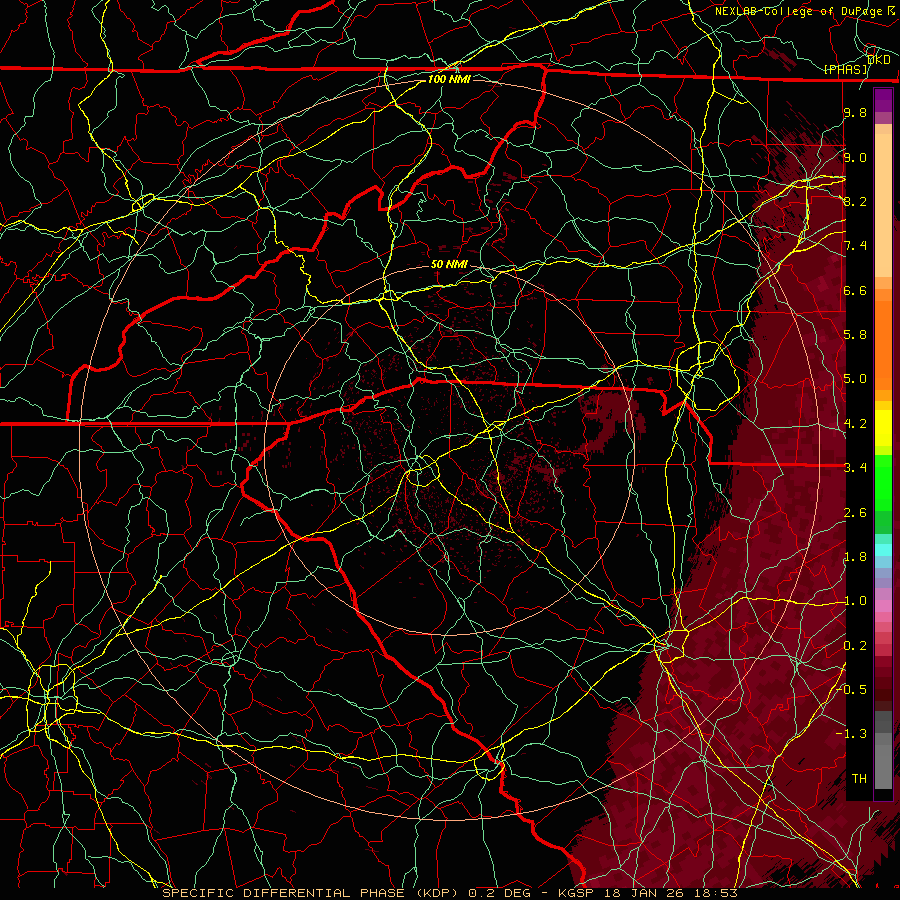Screen dimensions: 900x900
Task: Click the KGSP station identifier in the footer
Action: click(577, 893)
